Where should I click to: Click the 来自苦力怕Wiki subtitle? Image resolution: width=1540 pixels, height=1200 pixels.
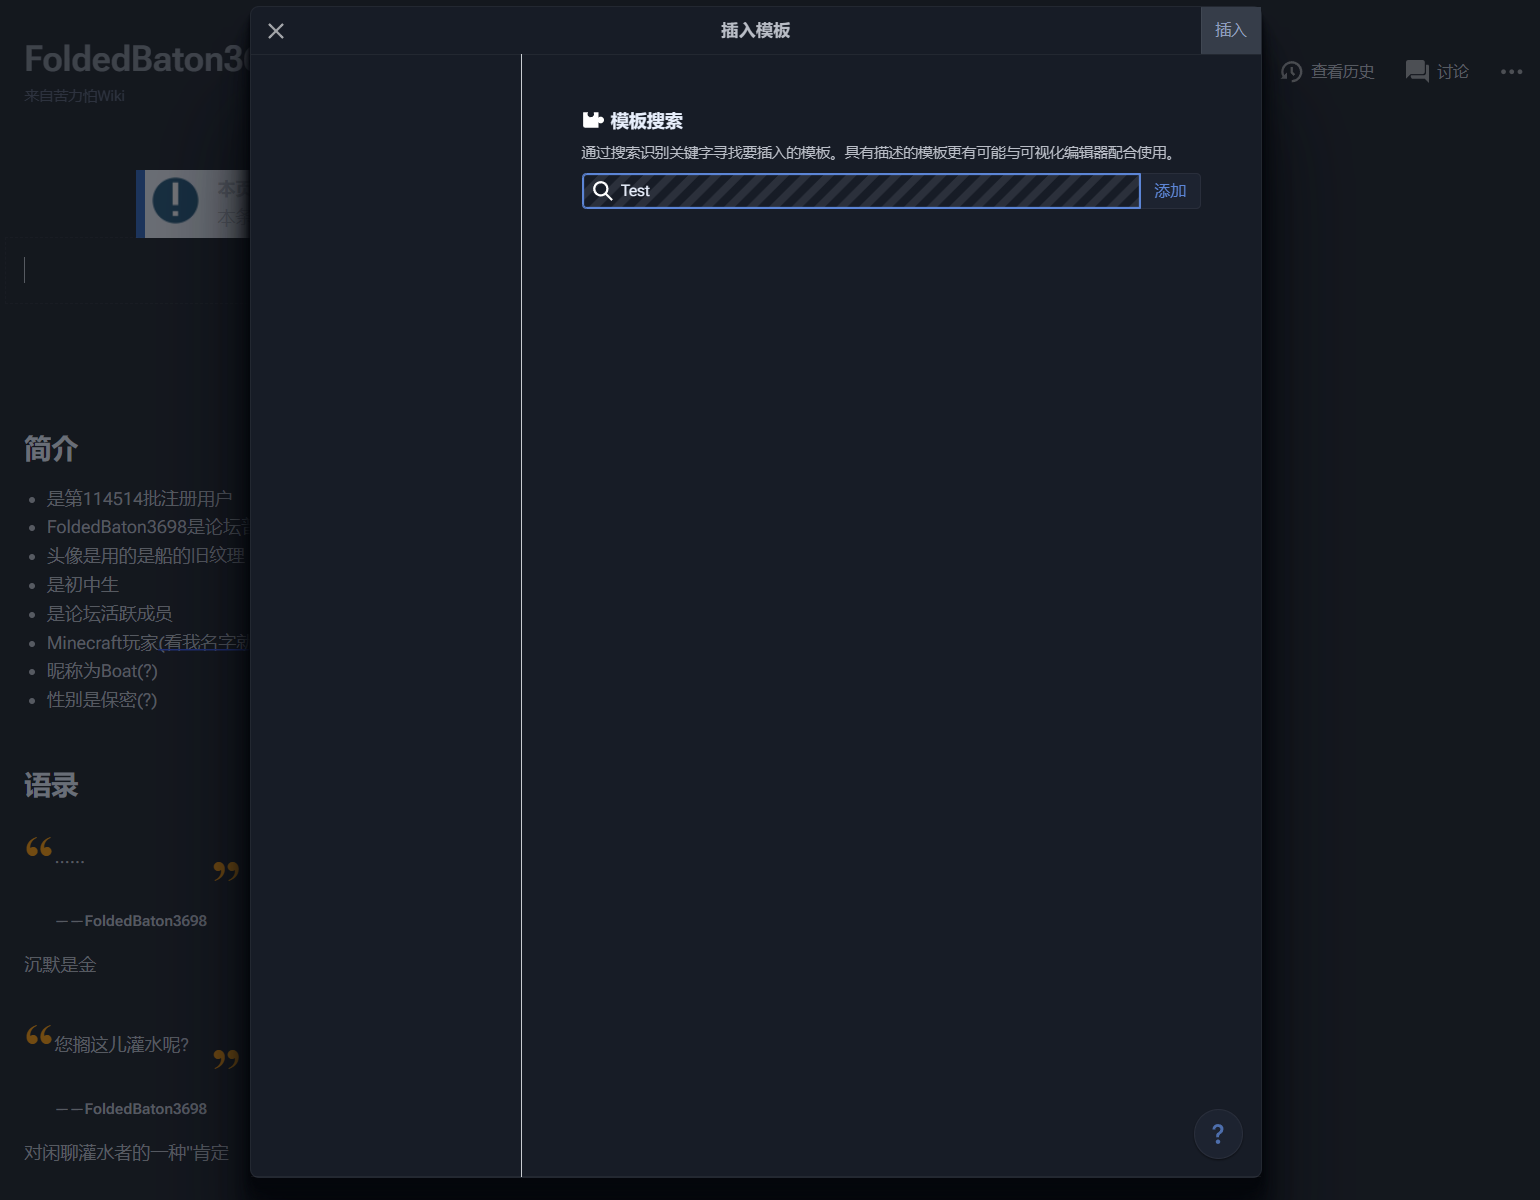74,96
